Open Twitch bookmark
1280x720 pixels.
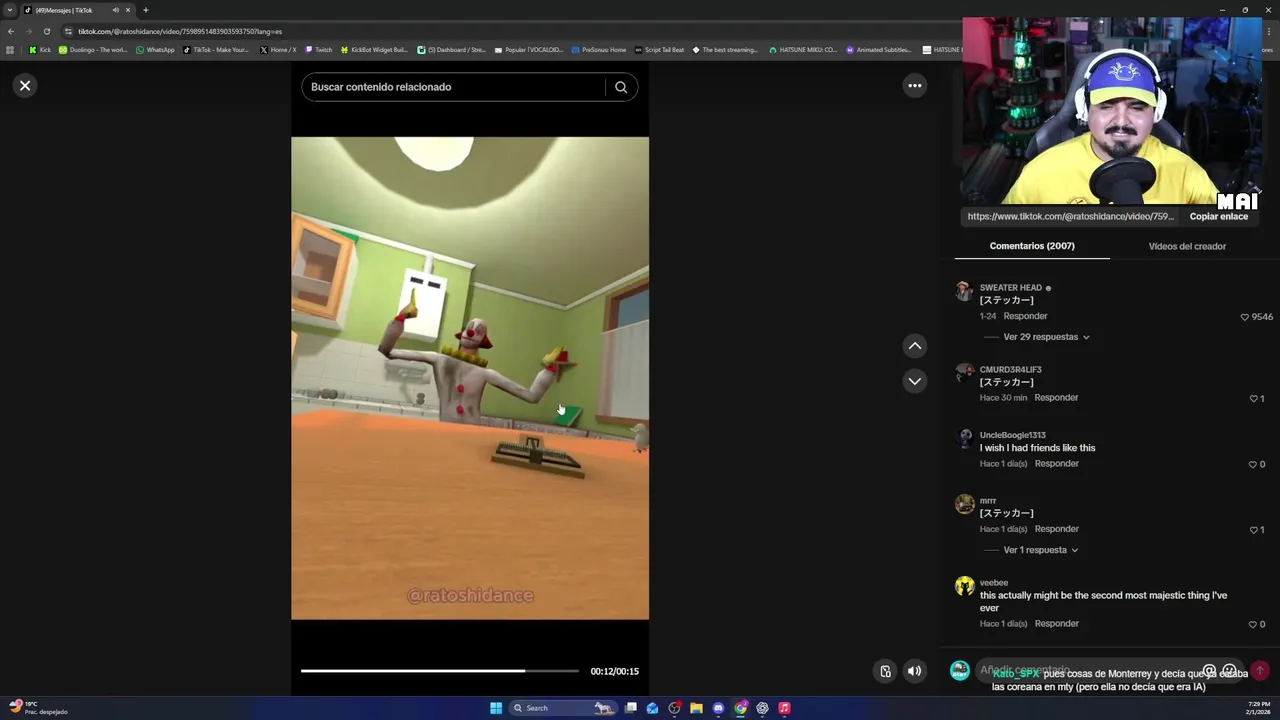319,50
